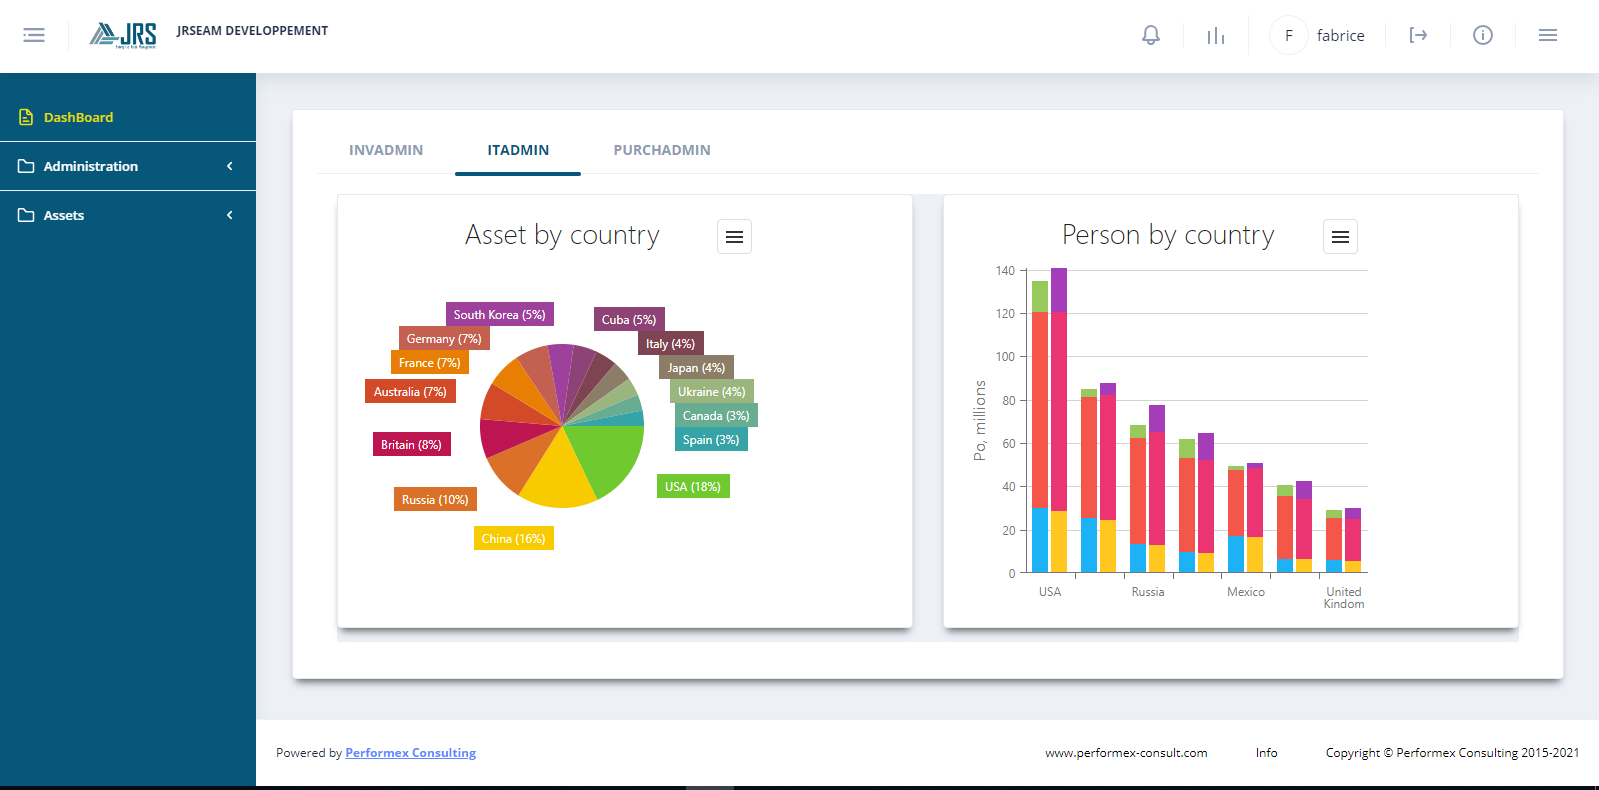Click the bar chart statistics icon in header
The height and width of the screenshot is (790, 1599).
click(x=1215, y=36)
